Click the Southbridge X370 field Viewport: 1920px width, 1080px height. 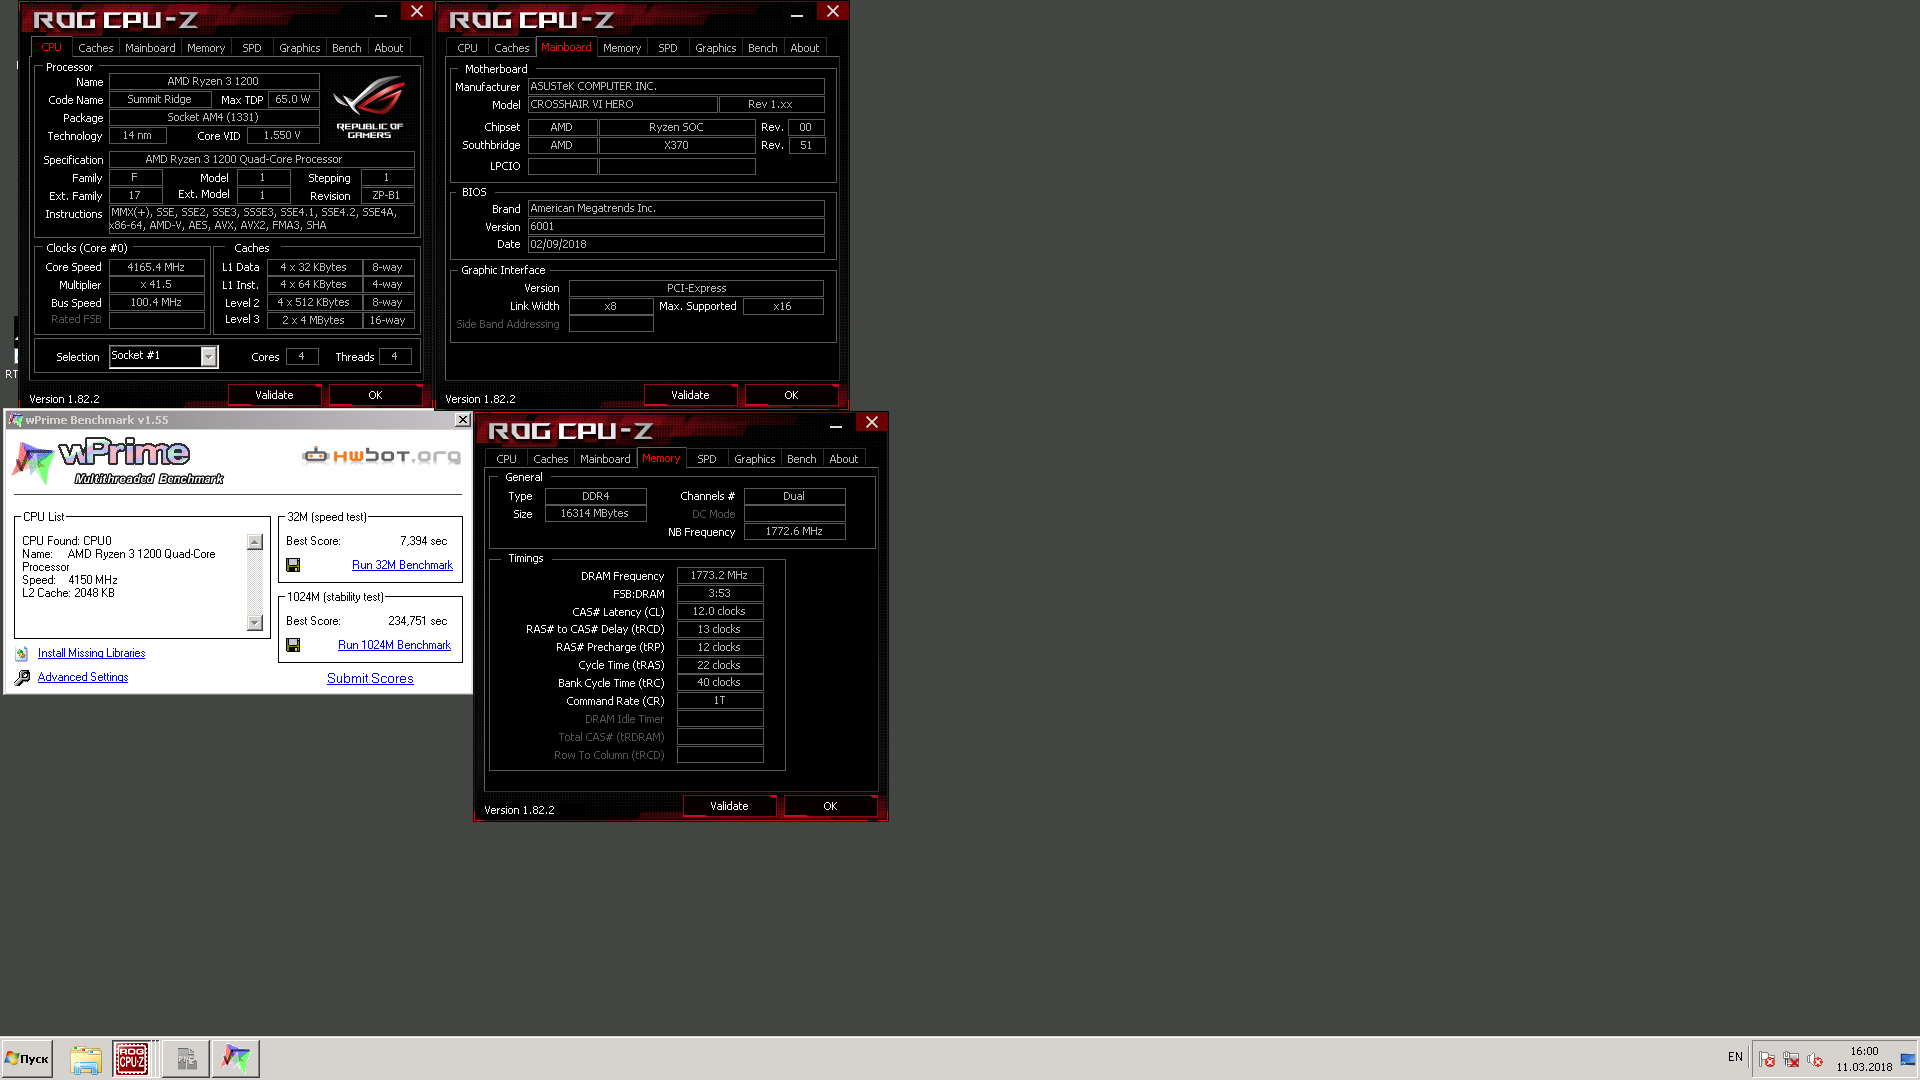pos(677,145)
